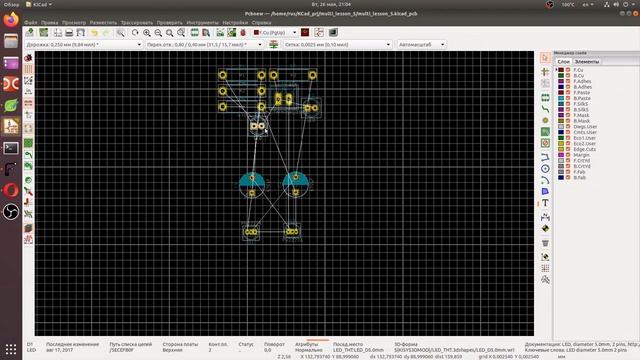Click the redraw view icon

click(135, 33)
